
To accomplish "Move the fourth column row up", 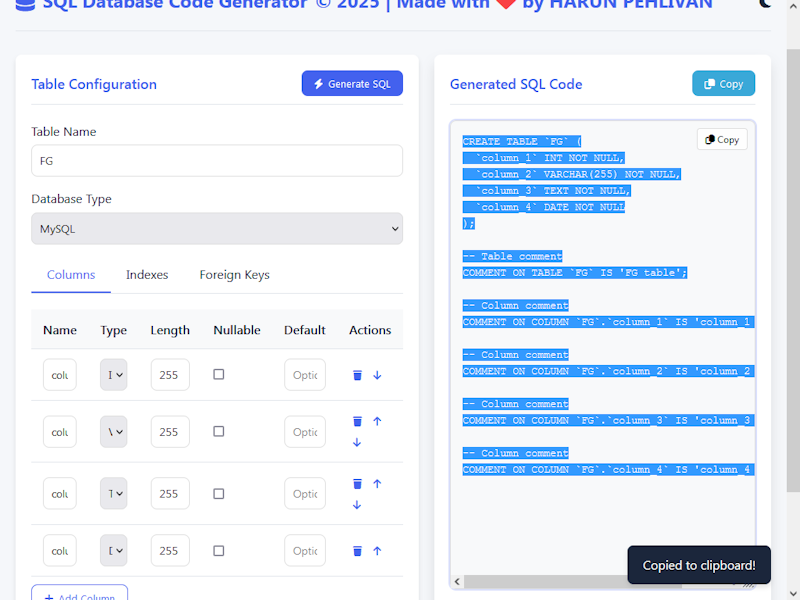I will point(377,550).
